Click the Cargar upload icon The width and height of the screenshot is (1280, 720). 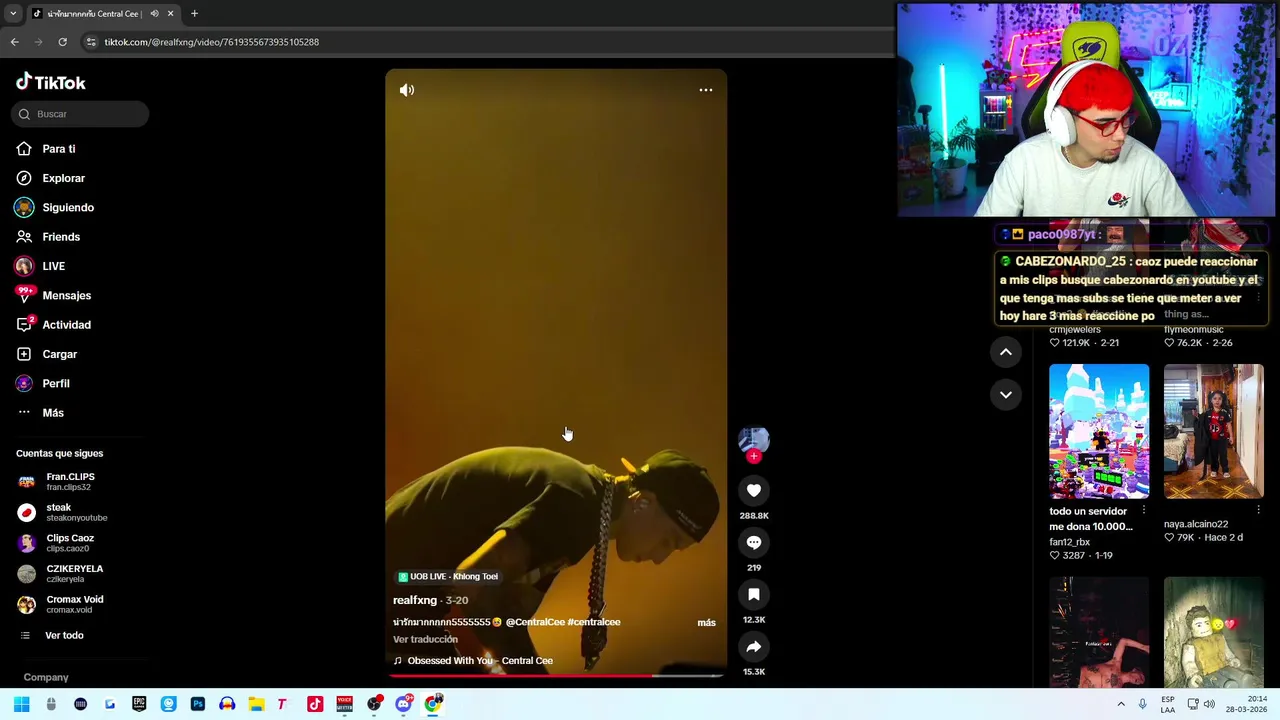(x=24, y=354)
